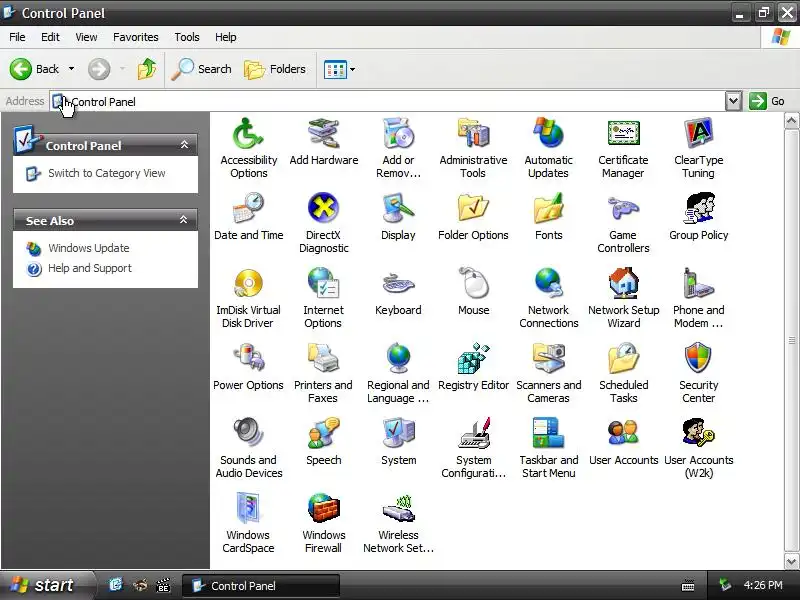The height and width of the screenshot is (600, 800).
Task: Click the Start button
Action: pos(47,585)
